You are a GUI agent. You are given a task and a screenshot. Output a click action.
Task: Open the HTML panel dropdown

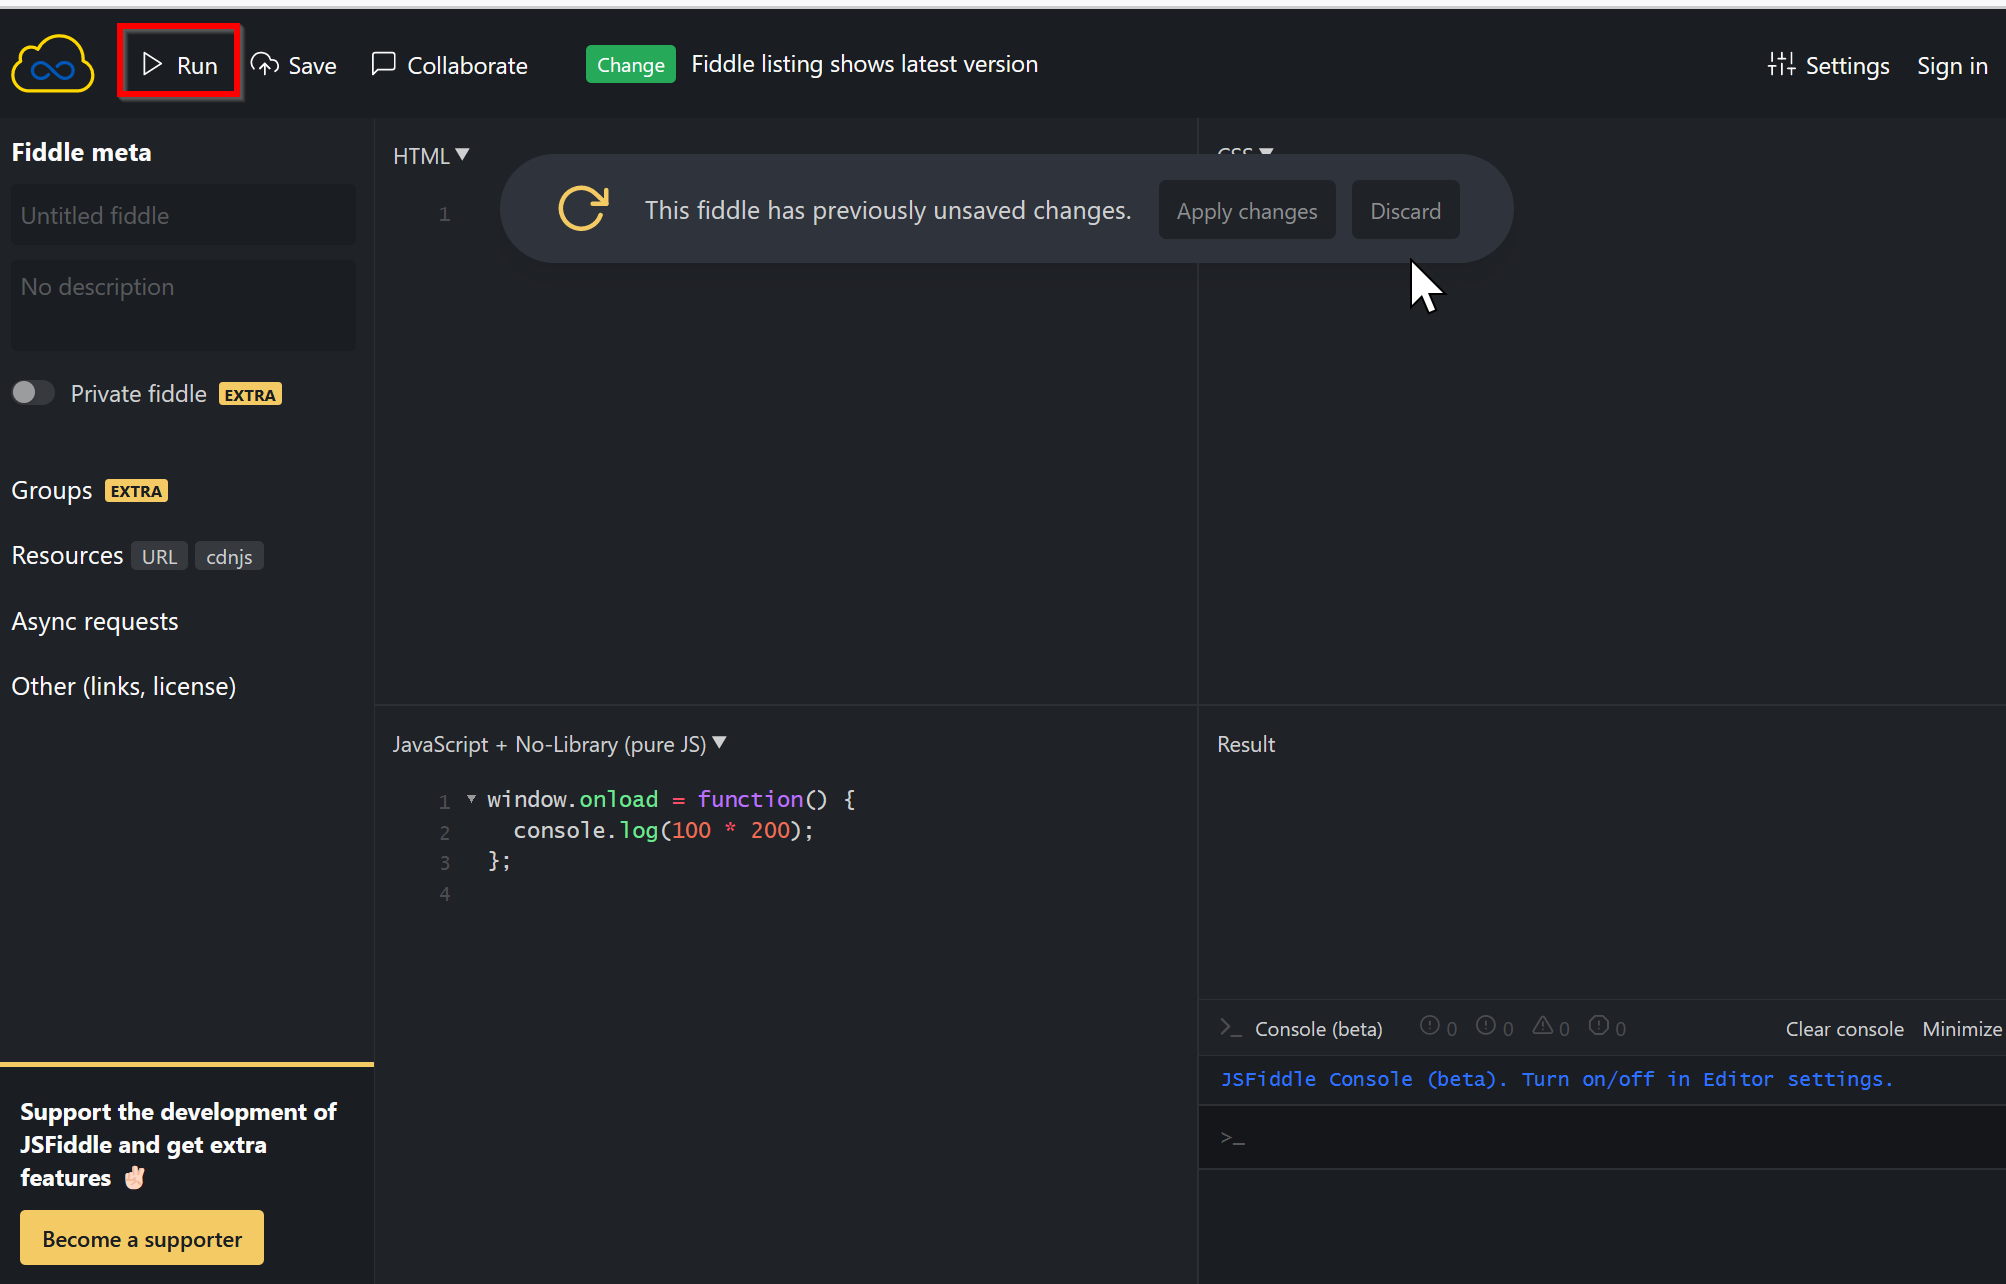click(x=431, y=156)
